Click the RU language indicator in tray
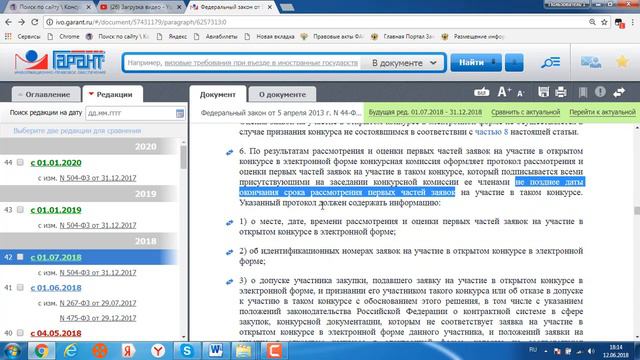This screenshot has width=640, height=360. 533,350
